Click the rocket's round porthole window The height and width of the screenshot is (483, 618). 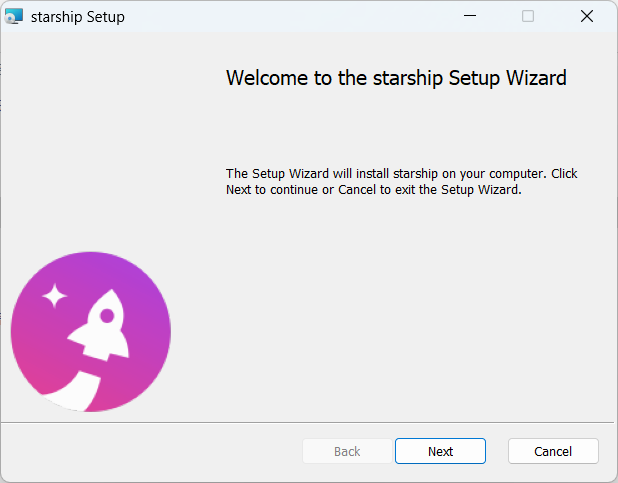(107, 315)
